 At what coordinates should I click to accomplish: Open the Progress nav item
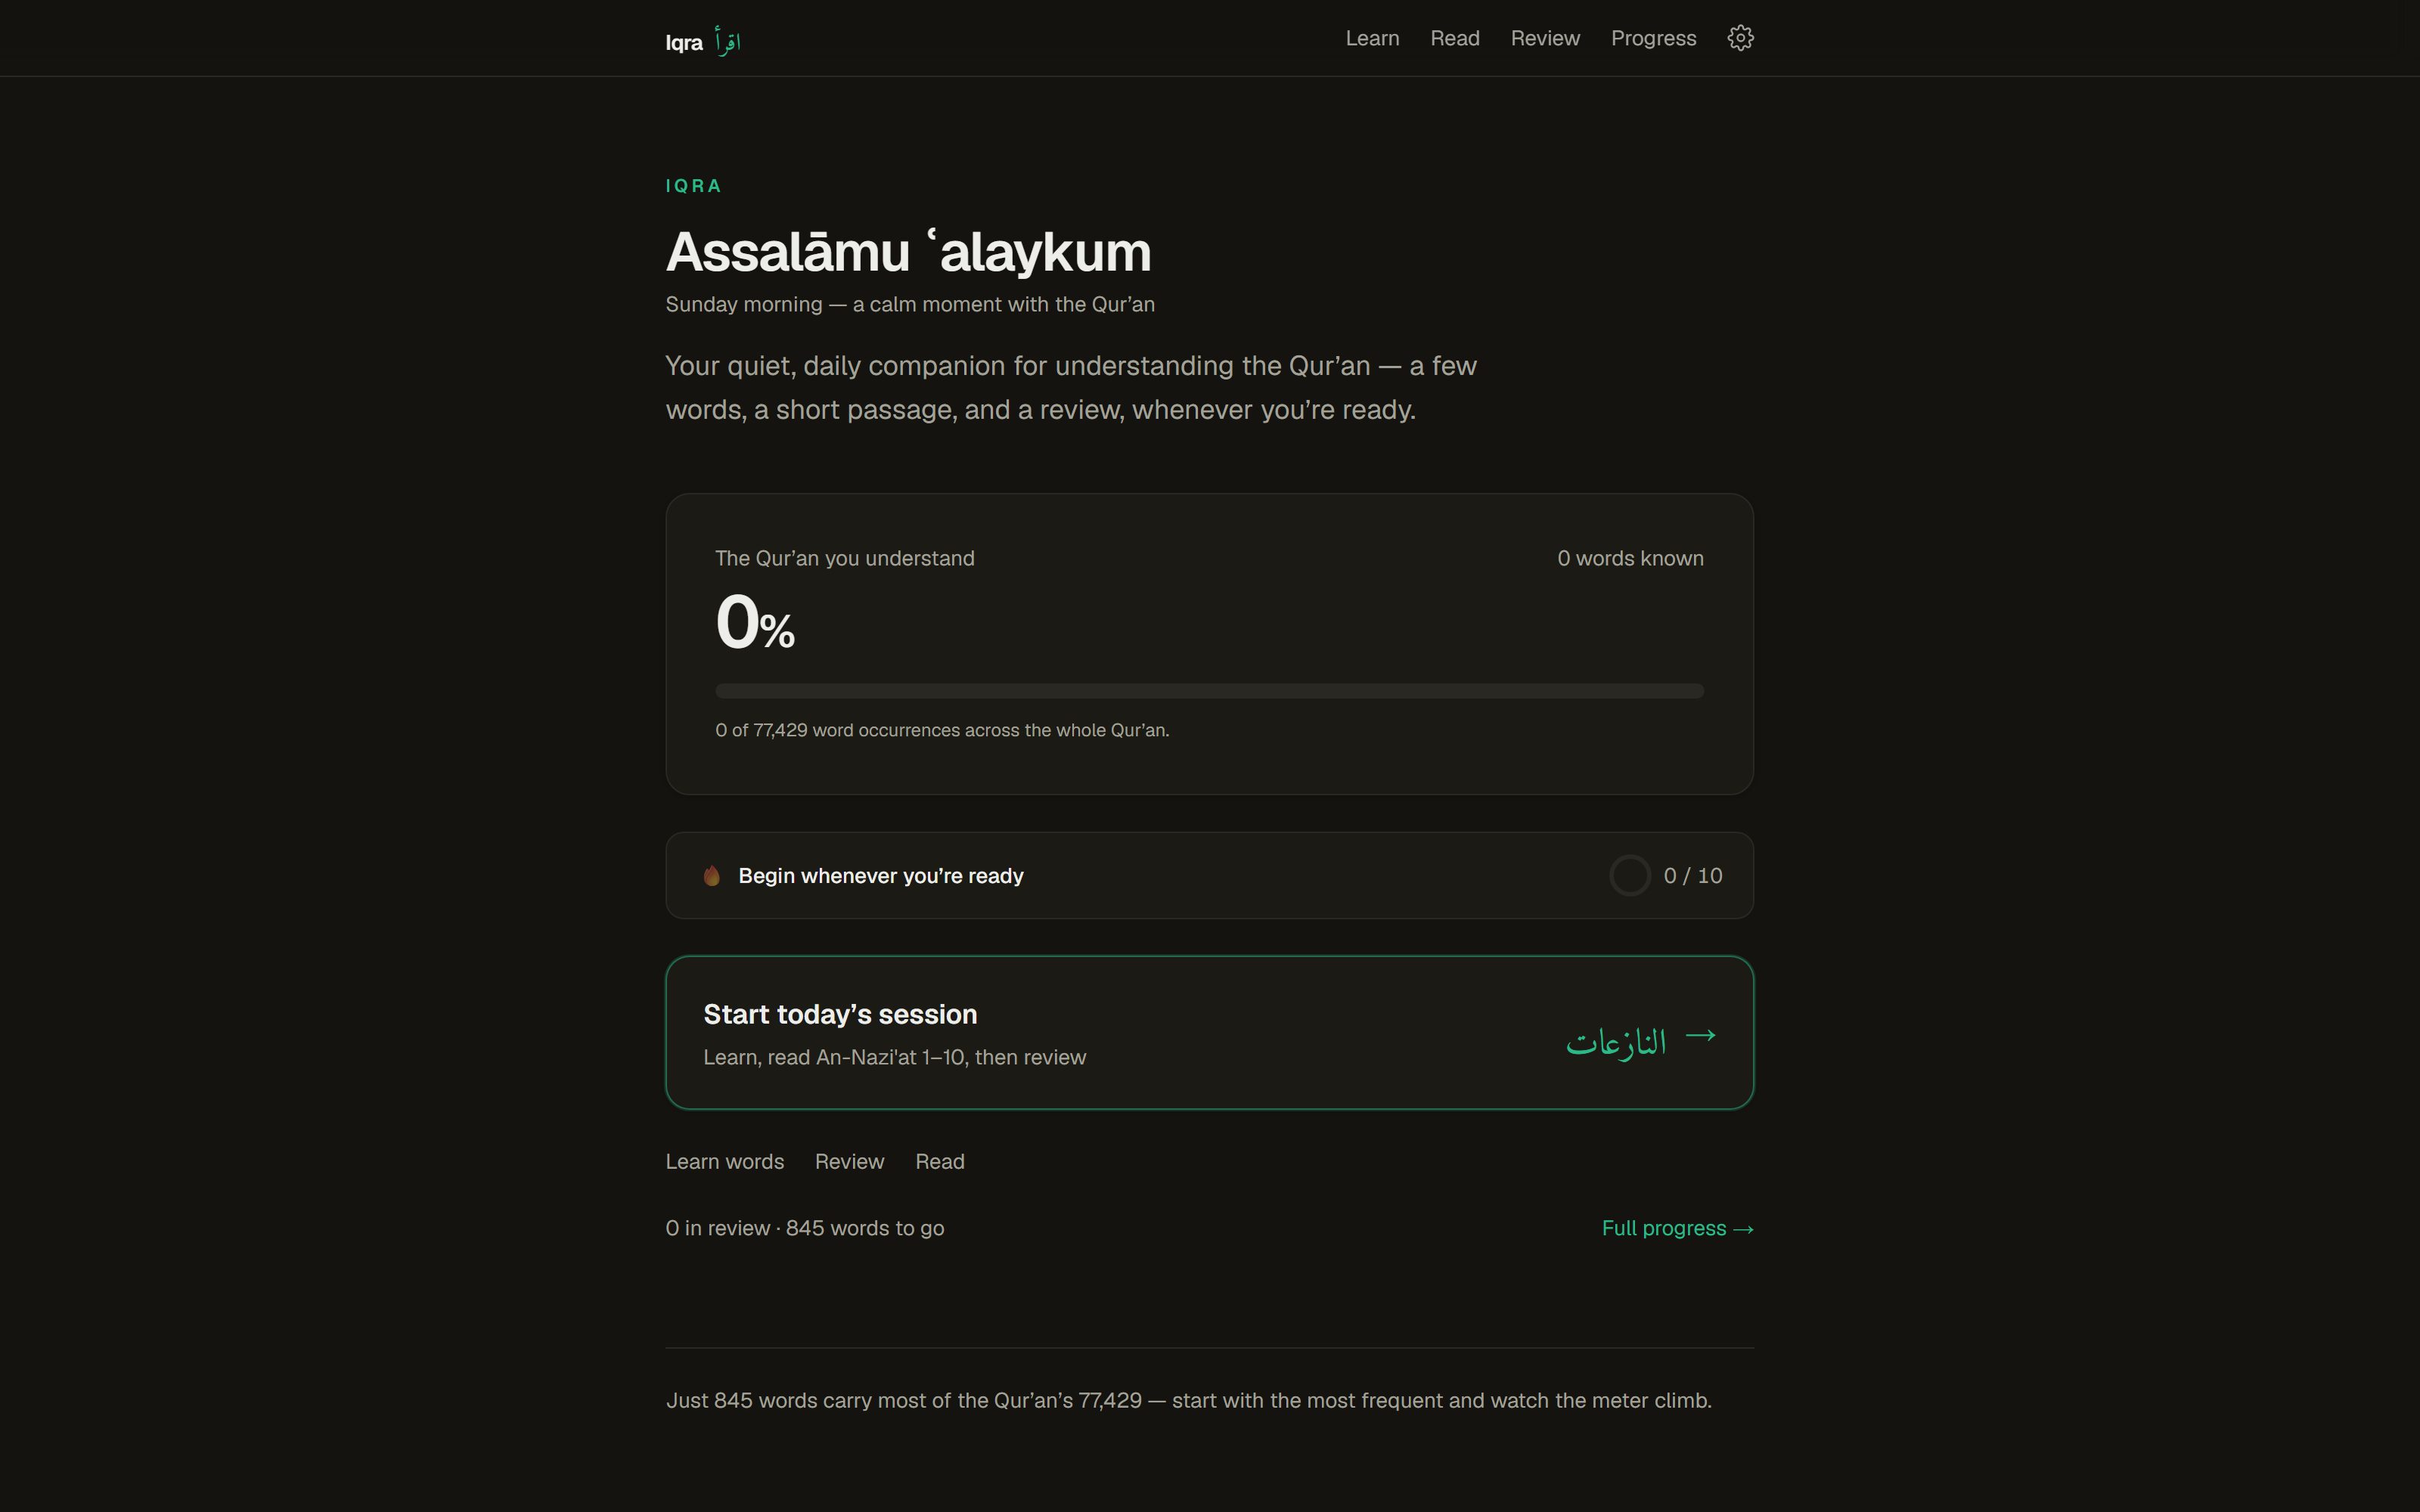(1653, 38)
